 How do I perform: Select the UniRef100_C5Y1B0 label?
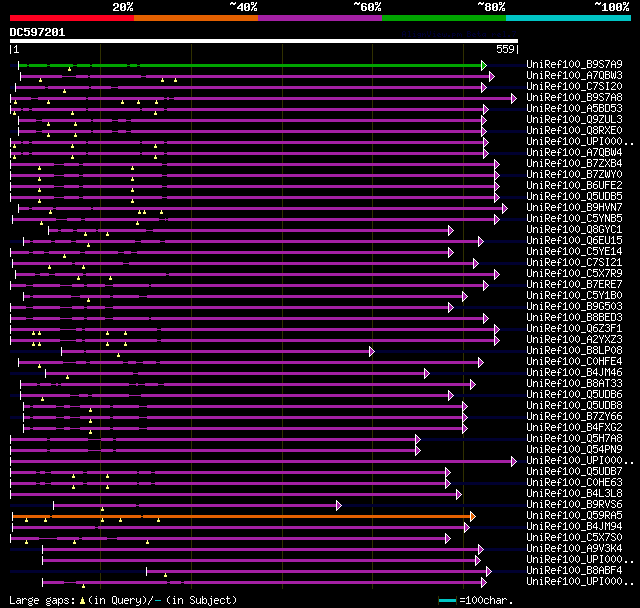574,295
